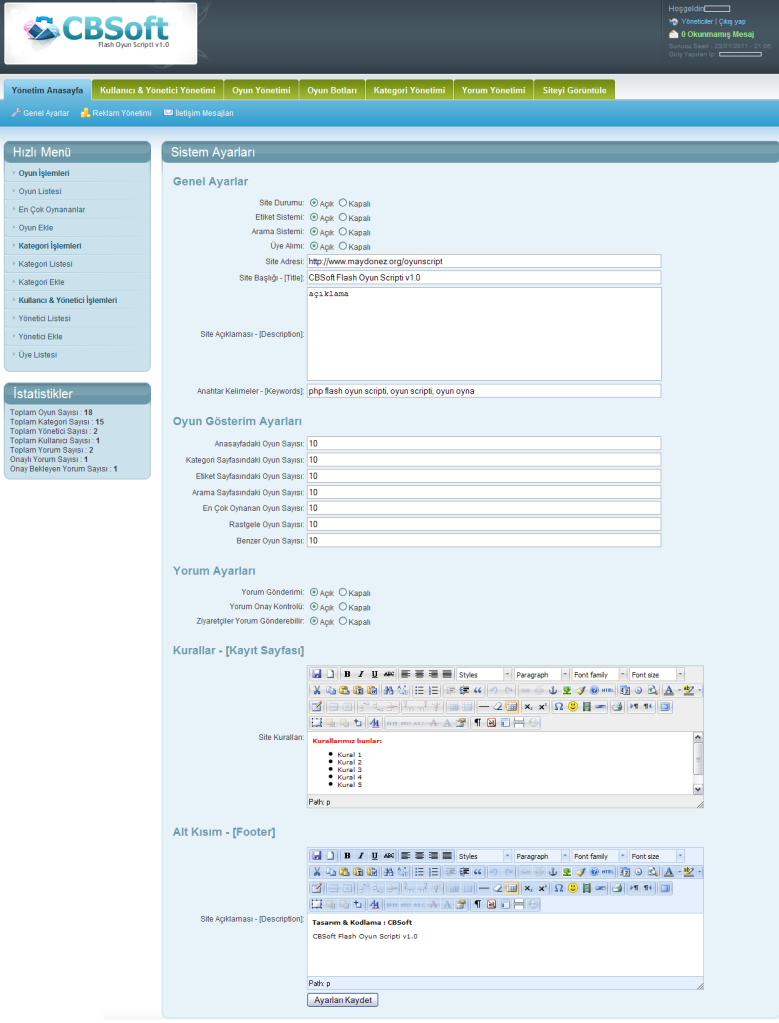Open HTML source in Site Kuralları editor

click(x=607, y=690)
